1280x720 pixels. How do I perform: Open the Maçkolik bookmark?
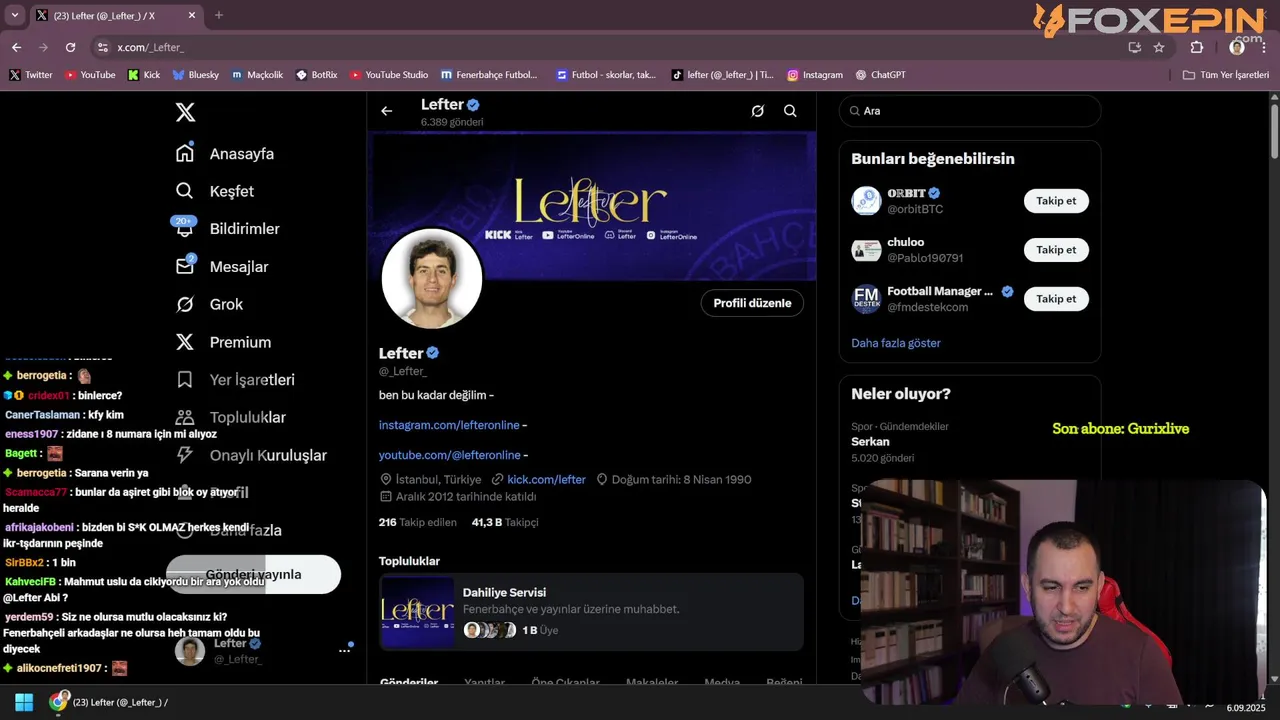pos(257,75)
